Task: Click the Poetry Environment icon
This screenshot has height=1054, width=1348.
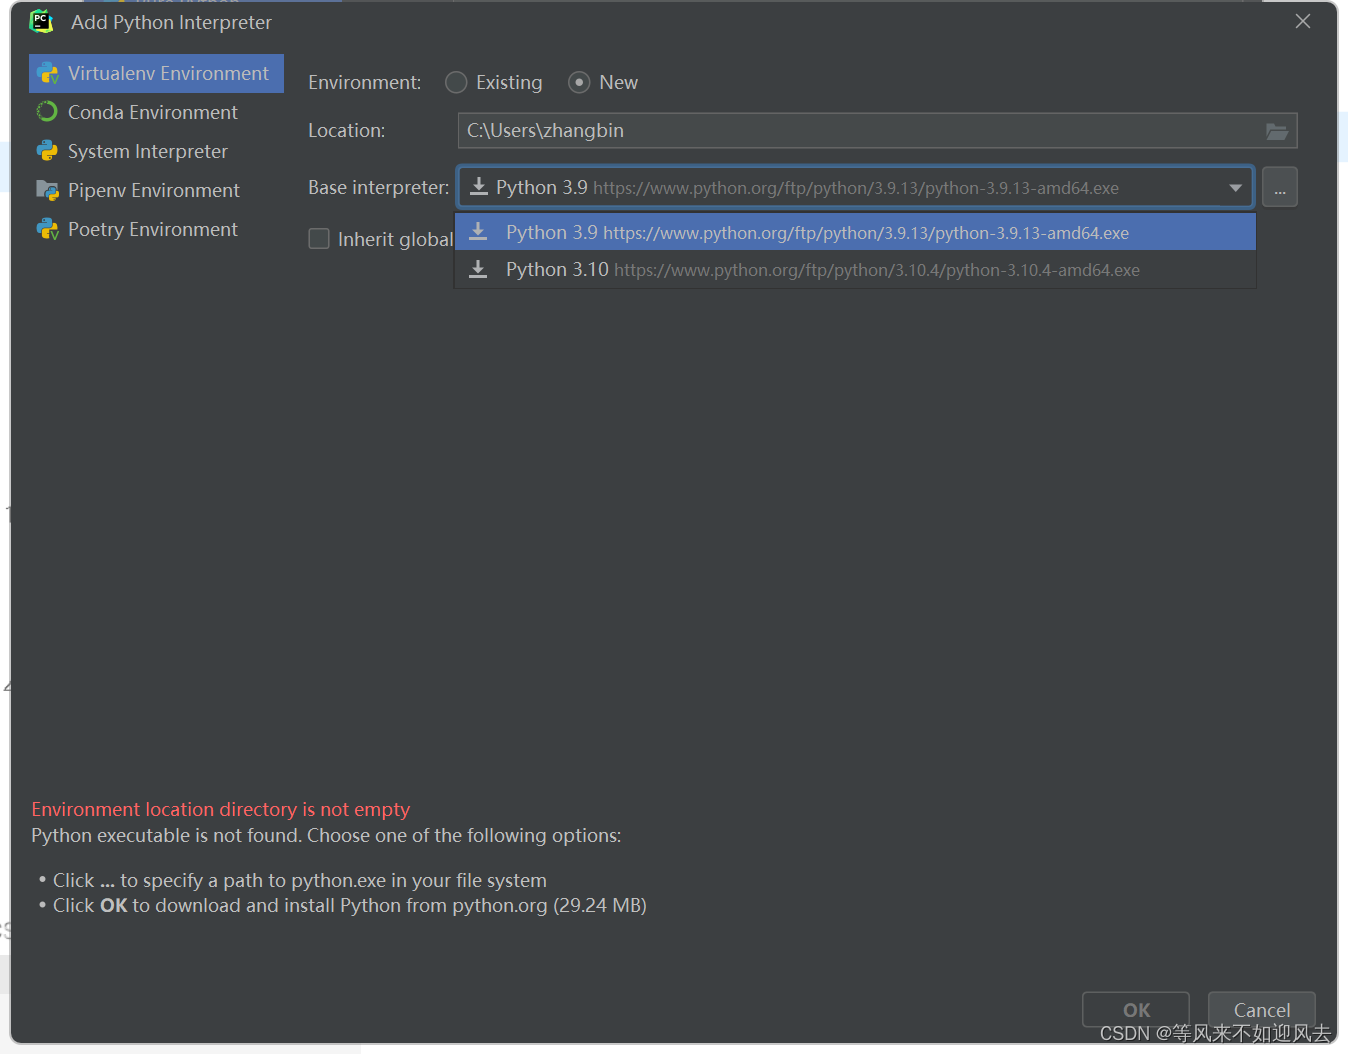Action: point(47,229)
